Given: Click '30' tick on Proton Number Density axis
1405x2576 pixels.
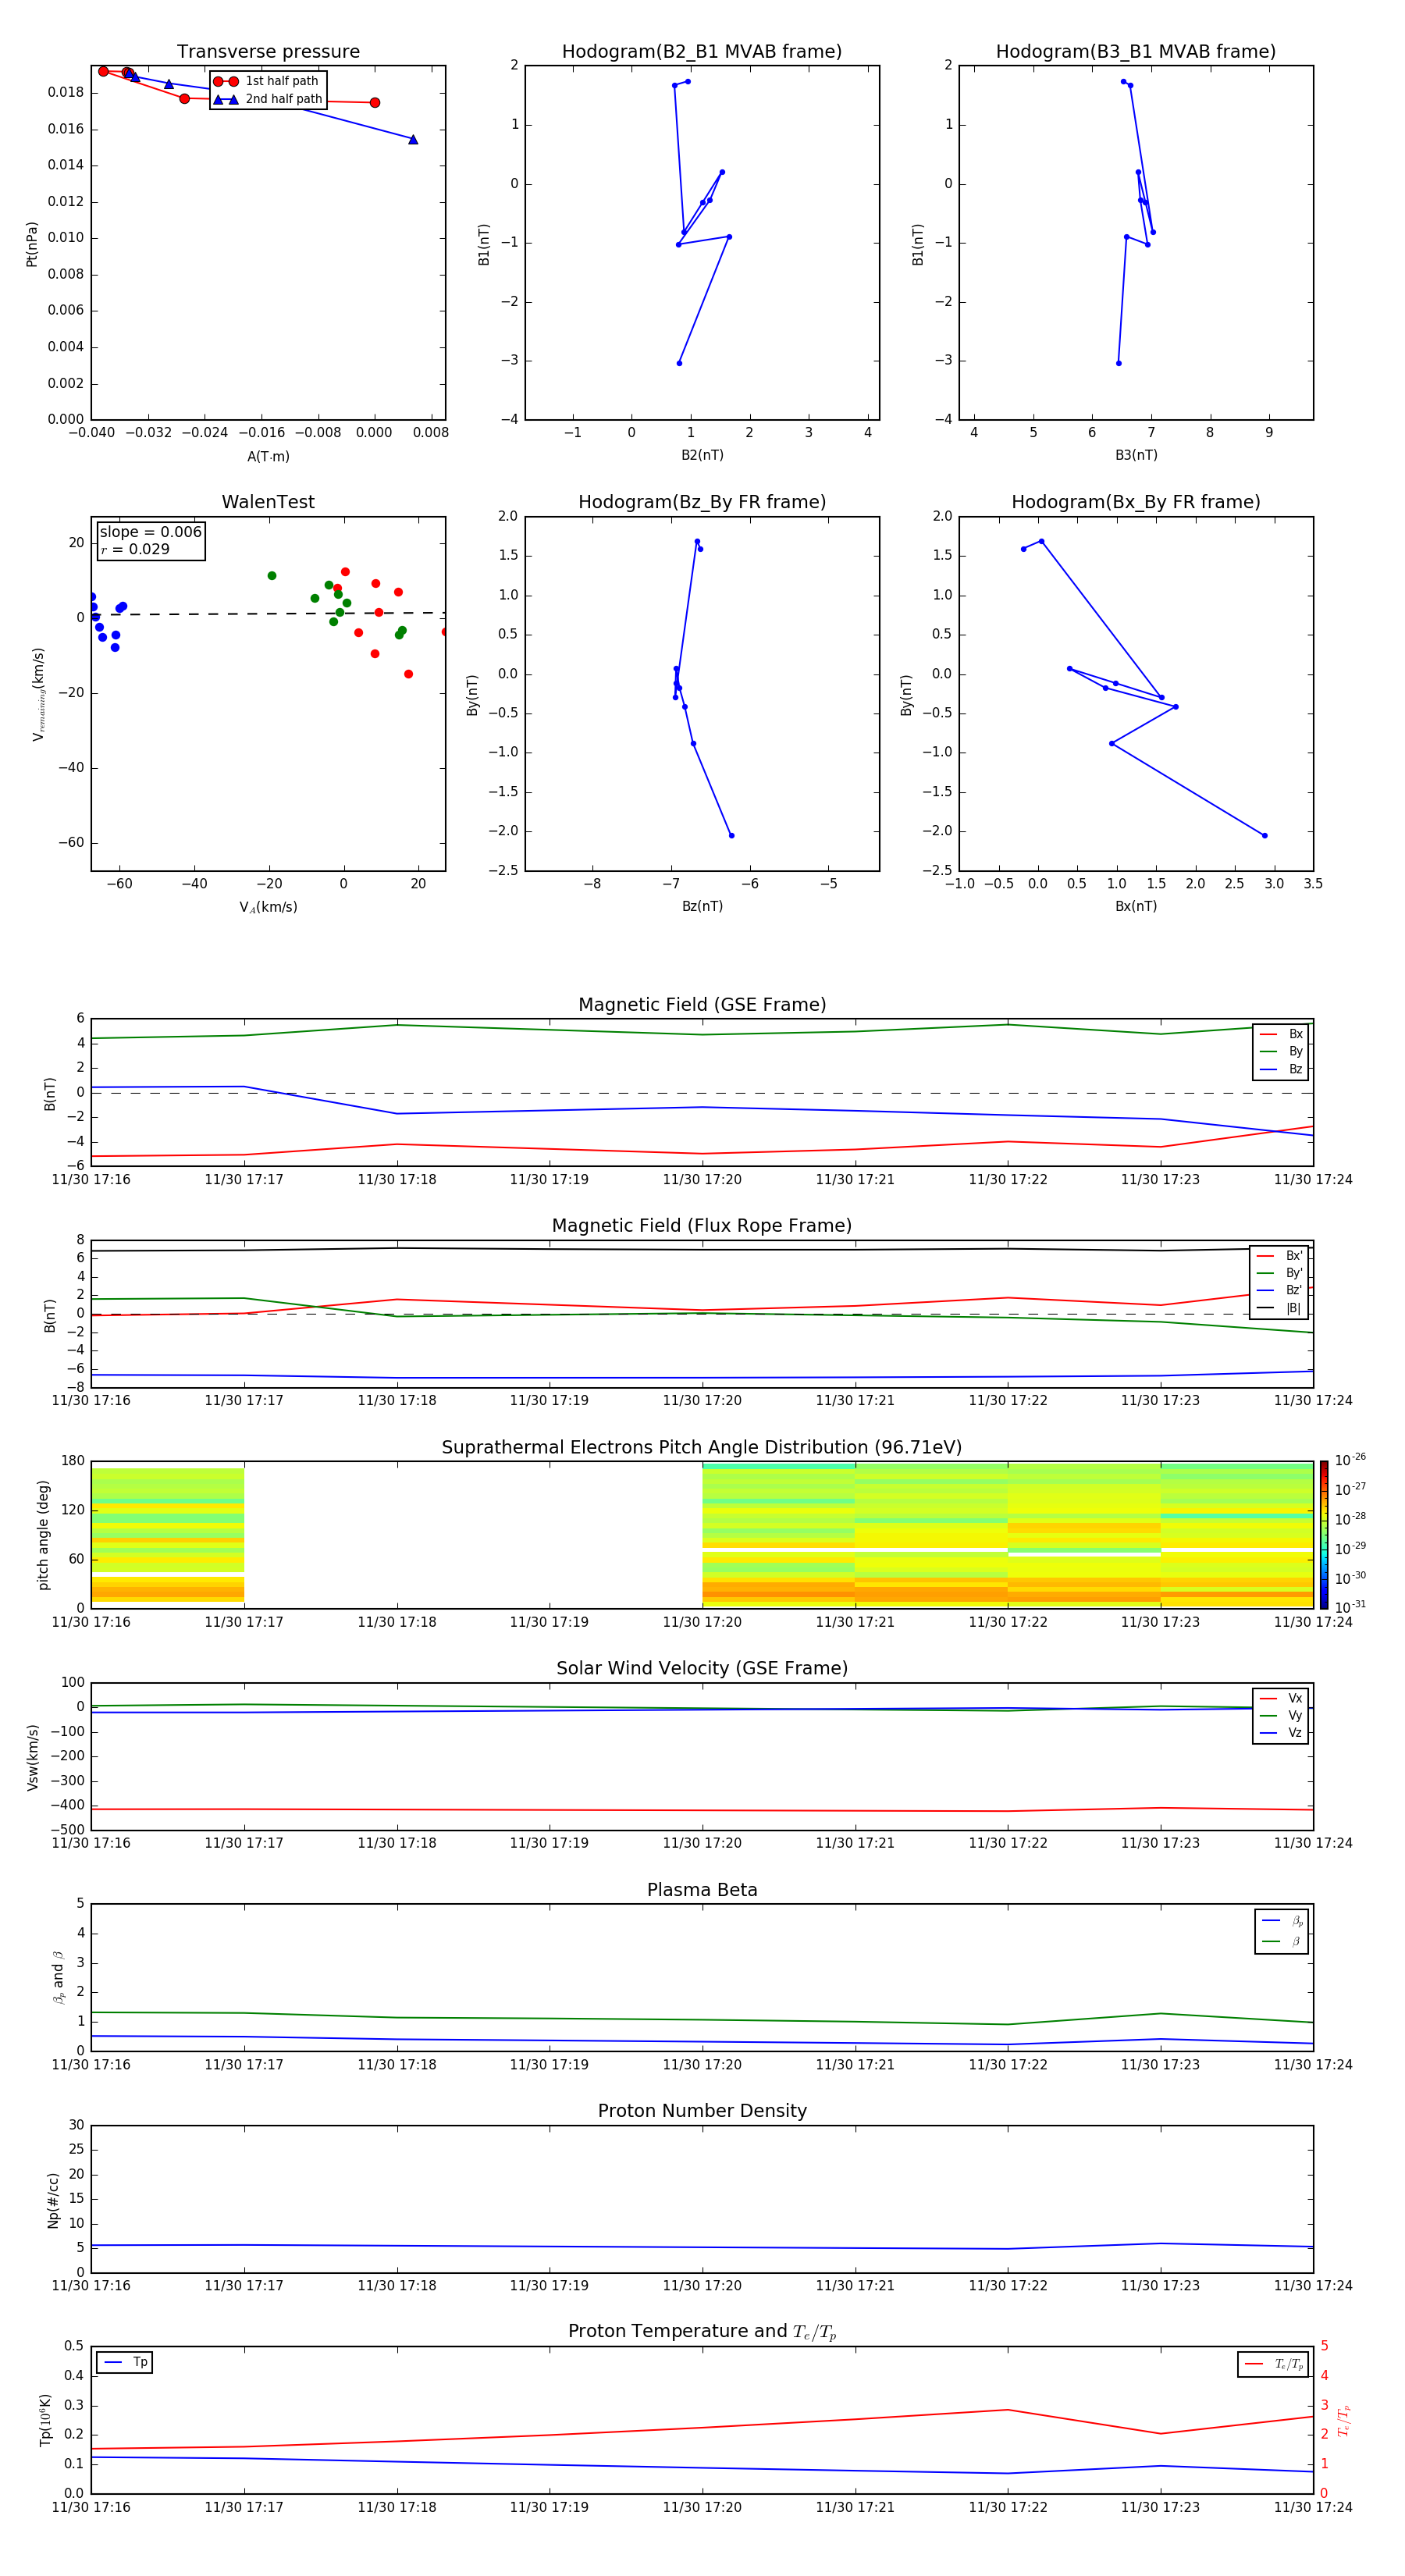Looking at the screenshot, I should click(x=76, y=2125).
